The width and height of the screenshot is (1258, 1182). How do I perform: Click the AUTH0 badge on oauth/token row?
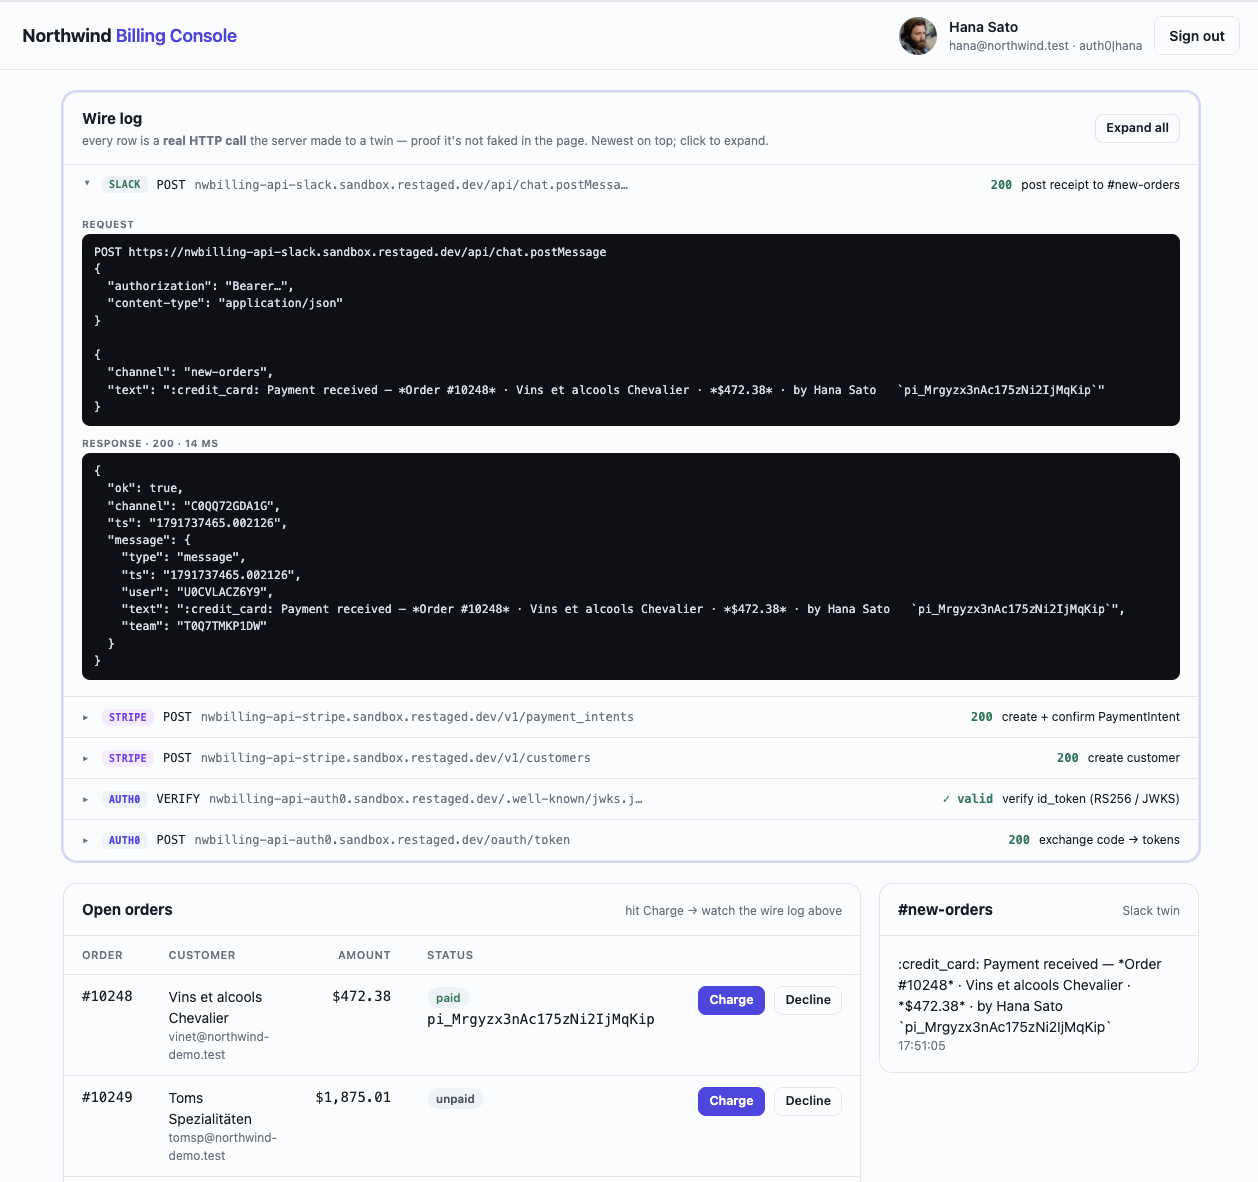[125, 840]
